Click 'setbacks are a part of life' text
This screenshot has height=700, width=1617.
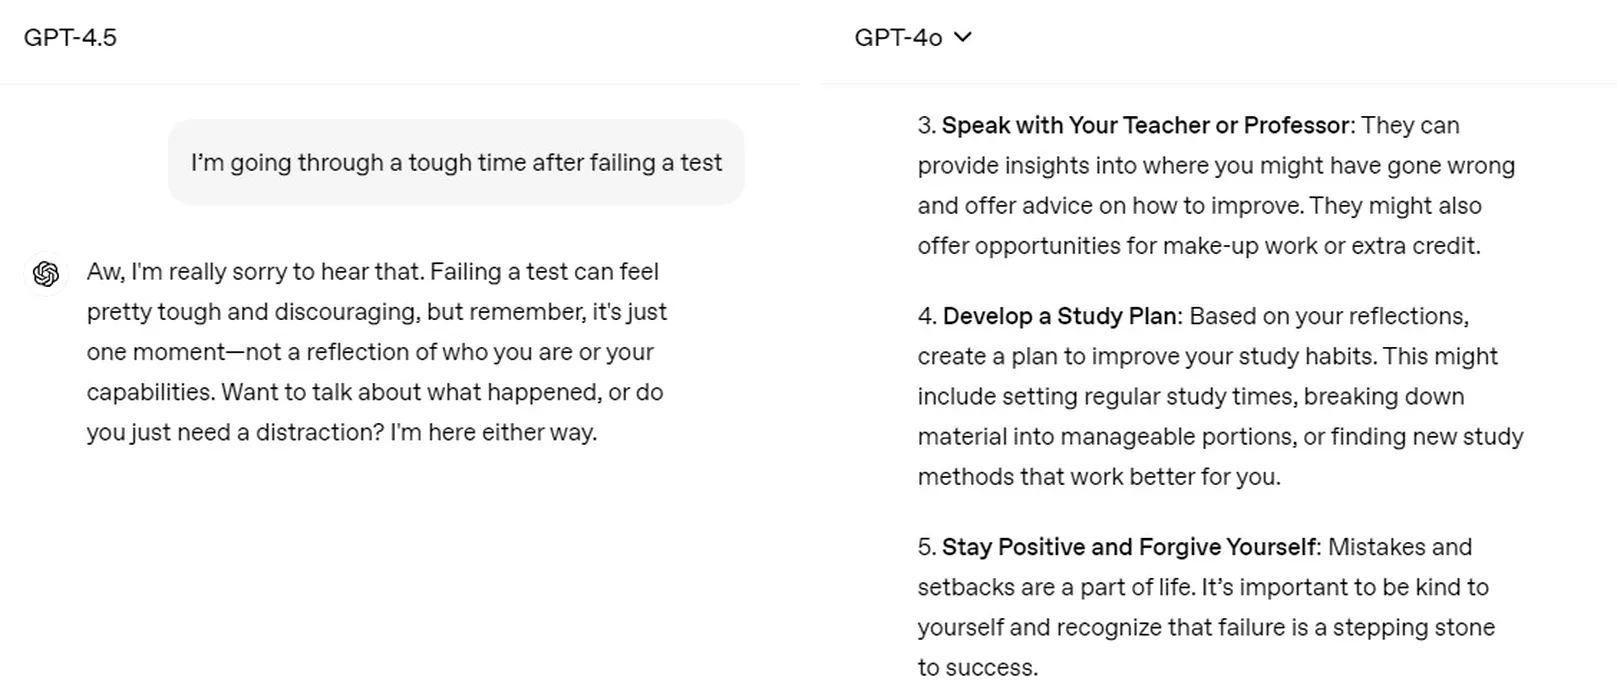coord(1055,587)
